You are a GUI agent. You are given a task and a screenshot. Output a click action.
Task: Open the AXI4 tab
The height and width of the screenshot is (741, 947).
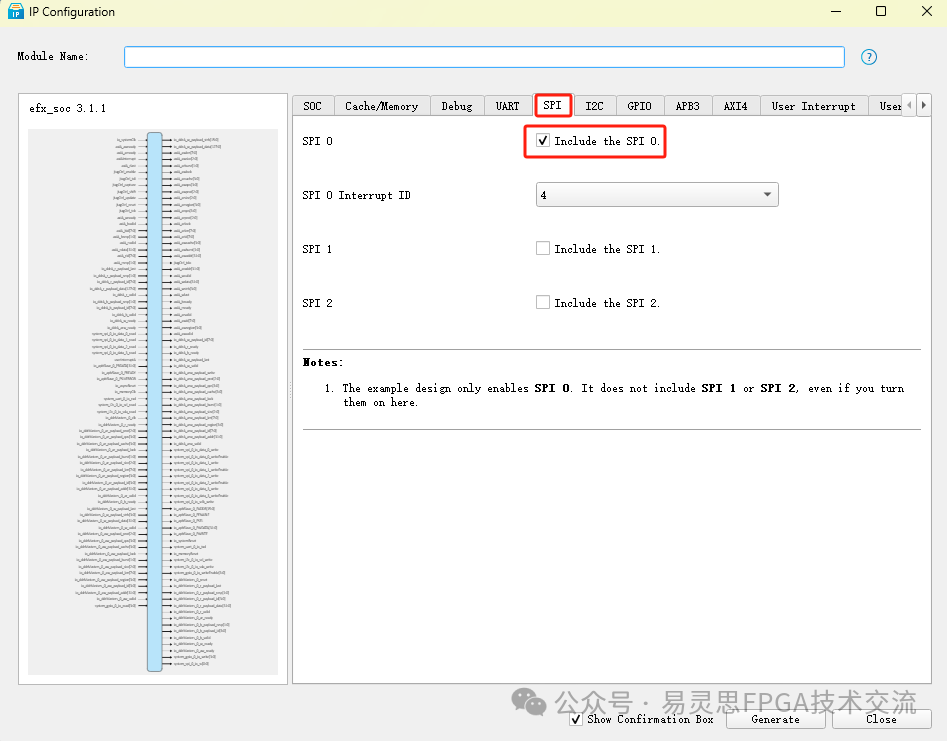(x=735, y=106)
